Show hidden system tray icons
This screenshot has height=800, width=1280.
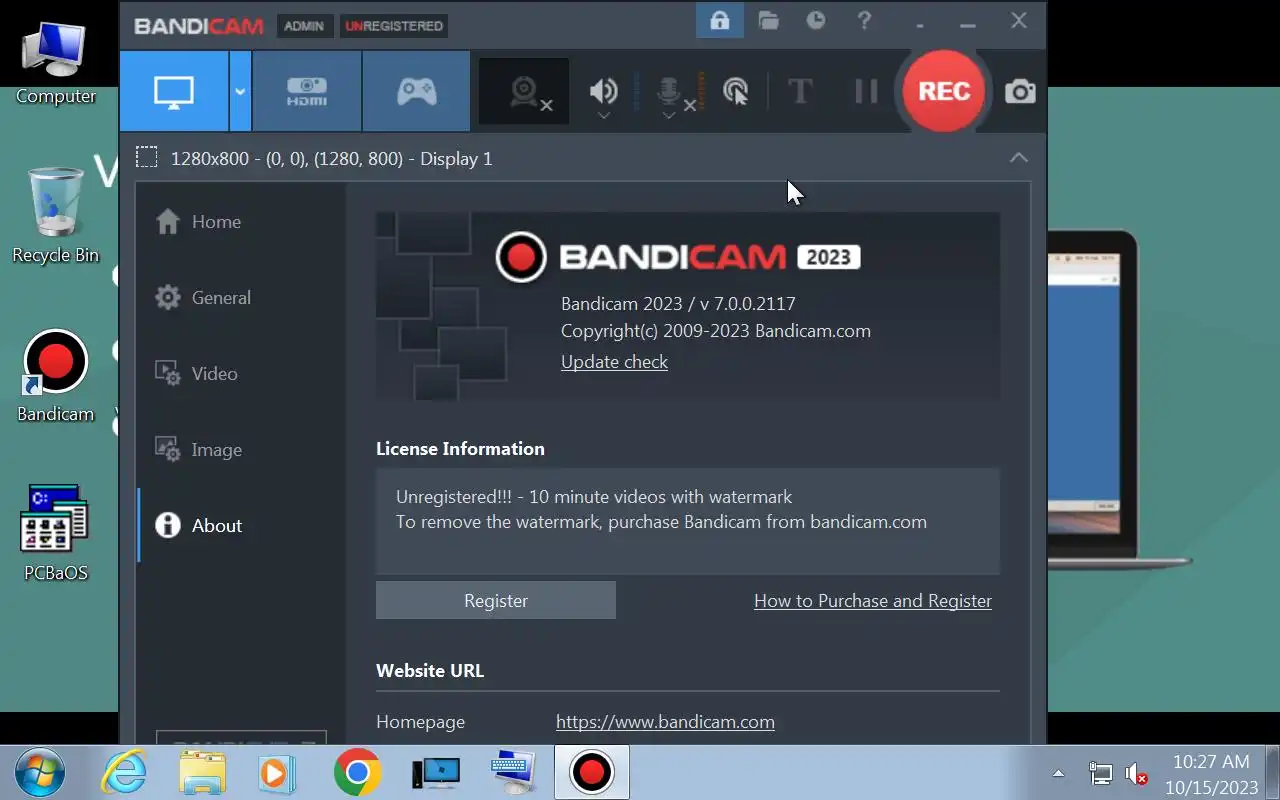[x=1058, y=773]
